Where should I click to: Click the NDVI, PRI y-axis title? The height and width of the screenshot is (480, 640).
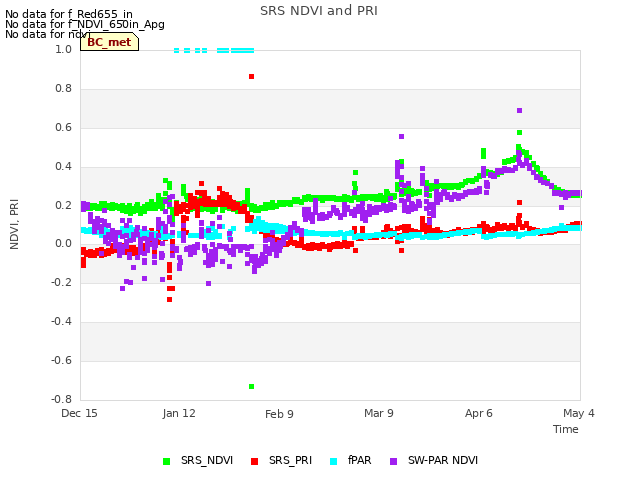[x=14, y=224]
